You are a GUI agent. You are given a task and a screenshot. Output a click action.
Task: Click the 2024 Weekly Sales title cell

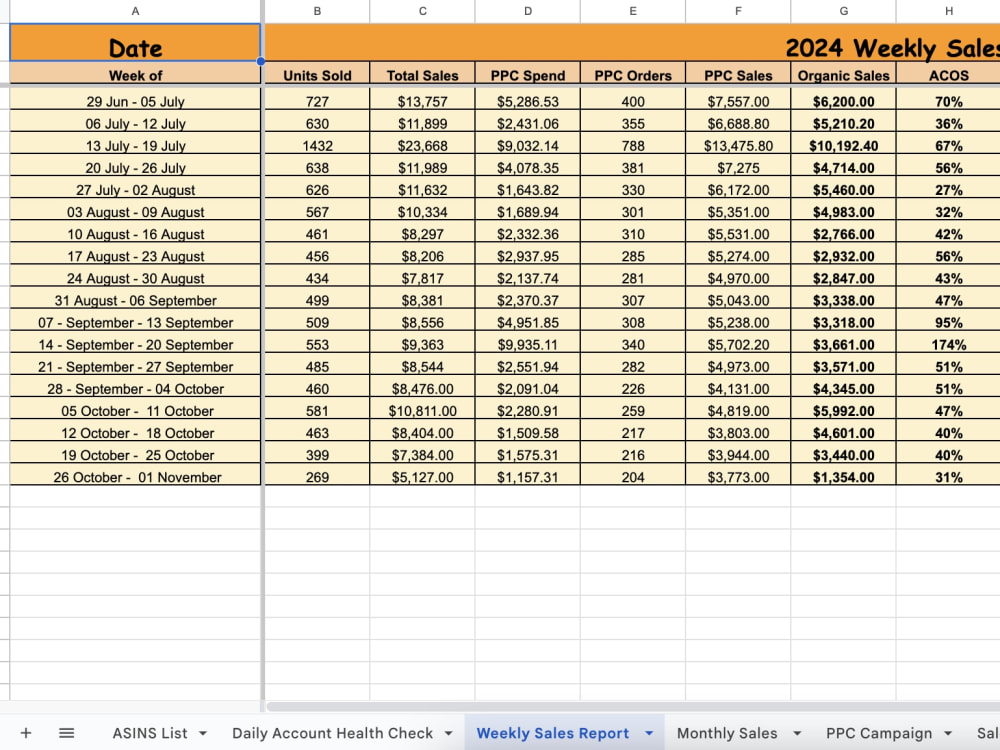pos(633,43)
